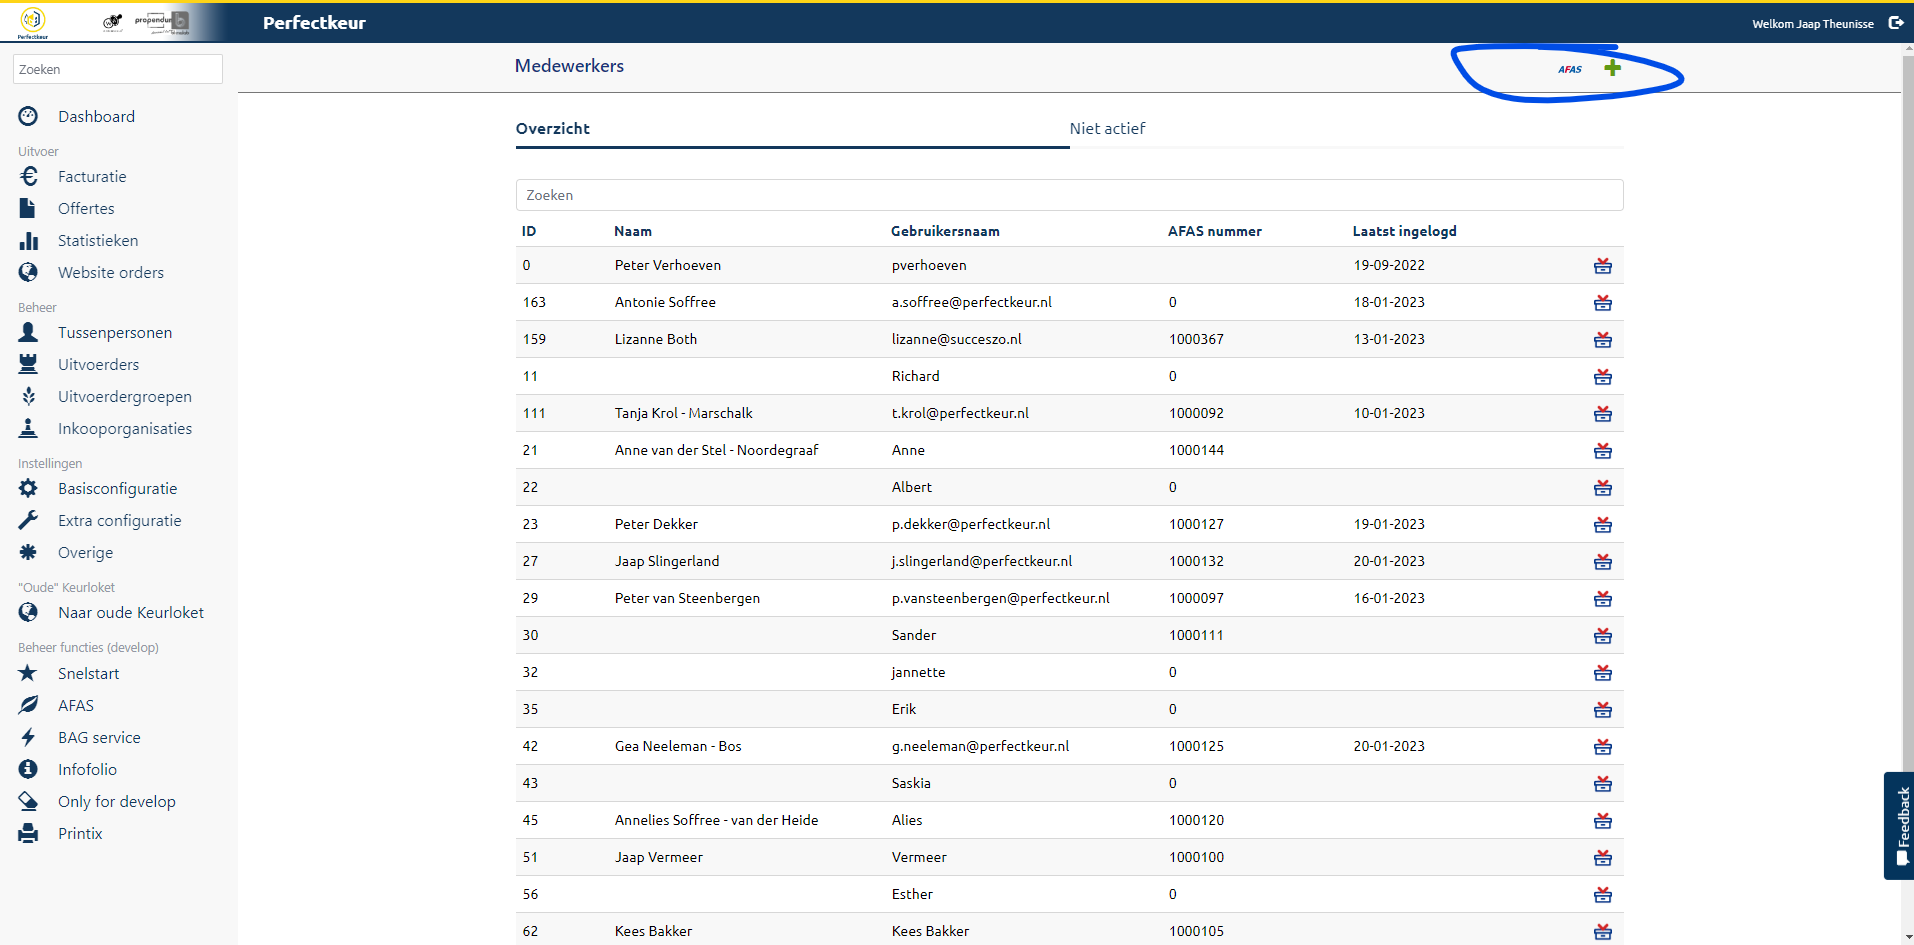This screenshot has height=945, width=1914.
Task: Click the gear icon for Basisconfiguratie
Action: pyautogui.click(x=28, y=488)
